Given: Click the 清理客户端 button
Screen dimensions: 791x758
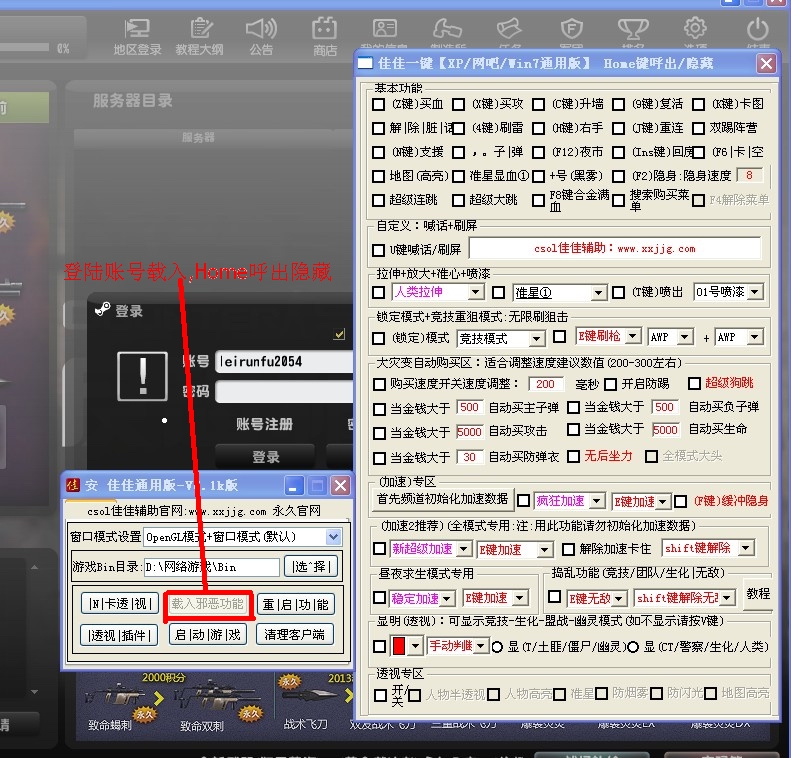Looking at the screenshot, I should point(295,634).
